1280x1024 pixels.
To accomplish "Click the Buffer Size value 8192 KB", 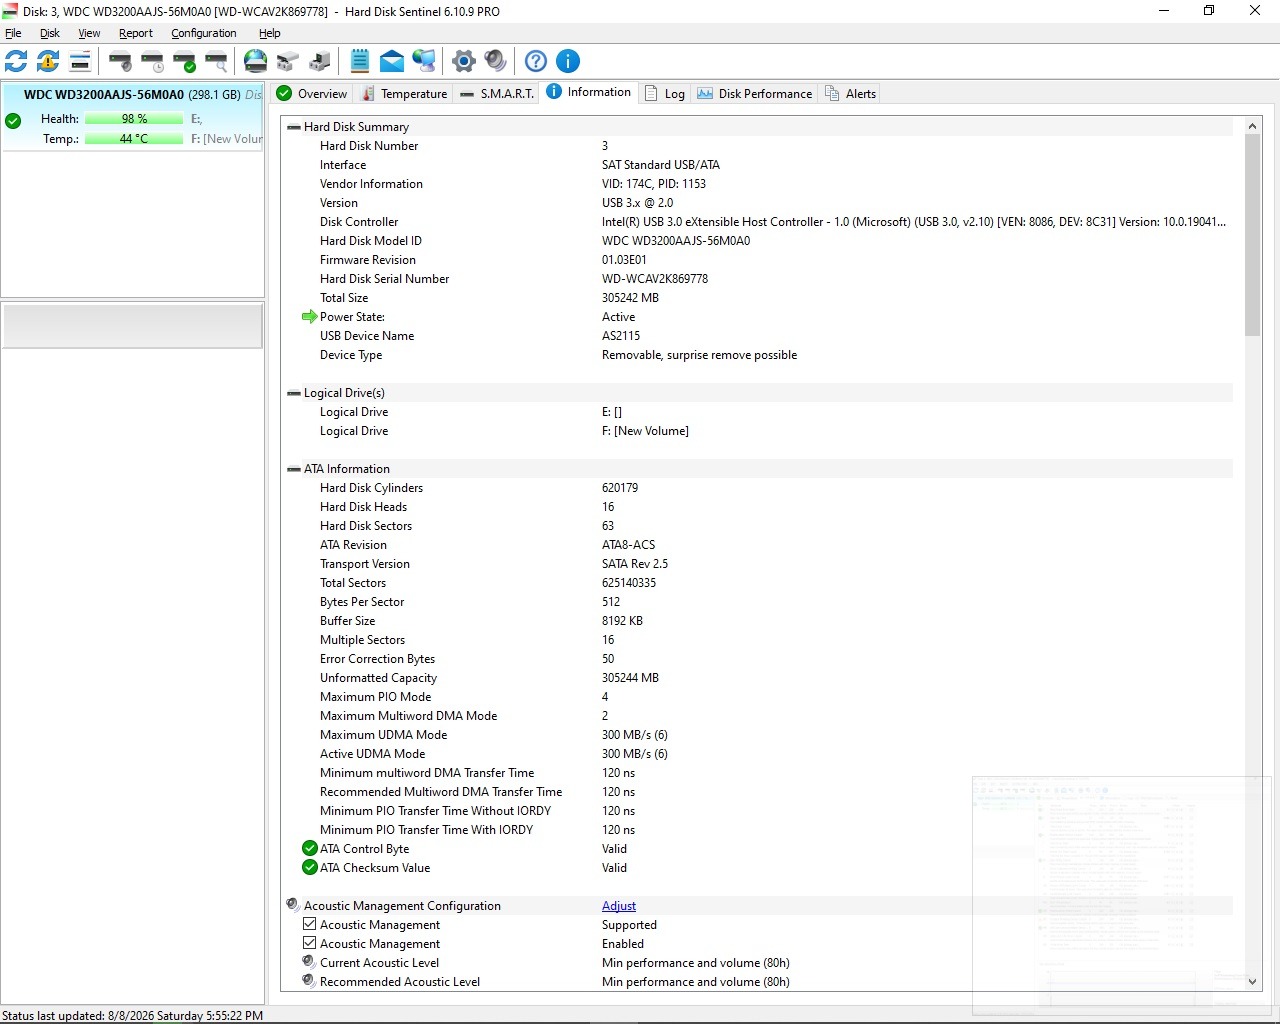I will [622, 621].
